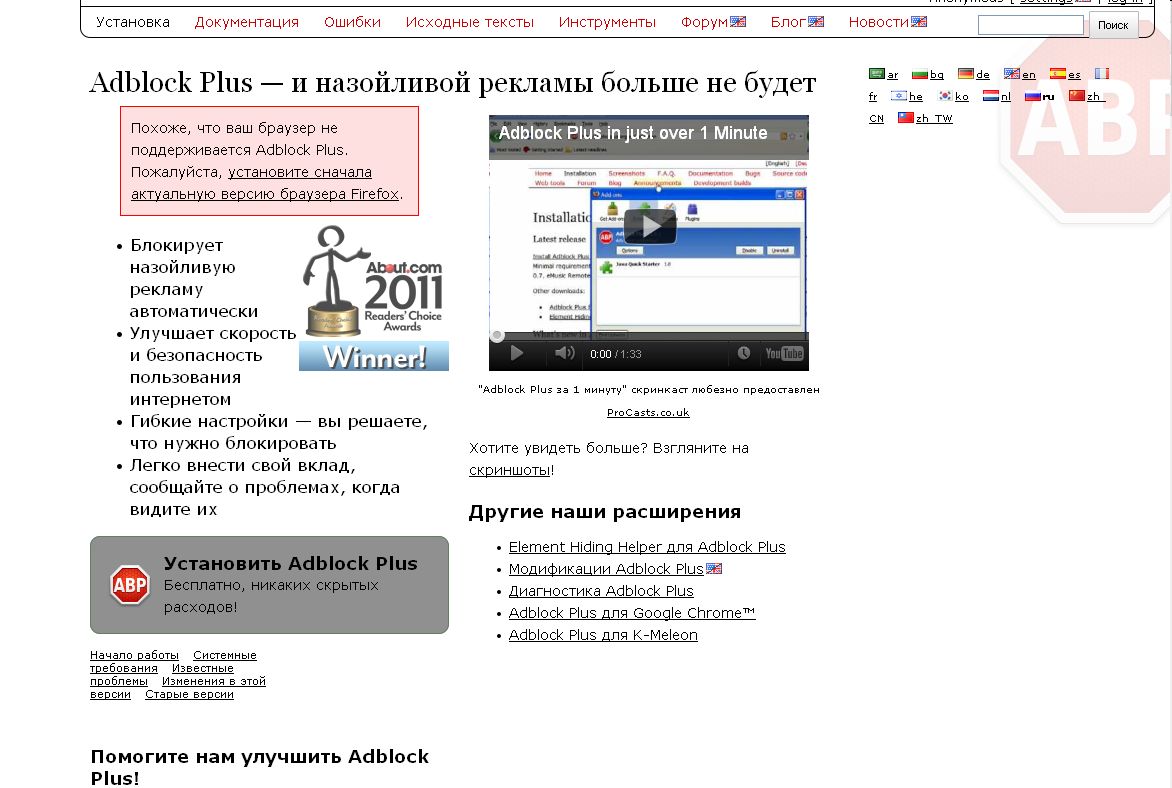Click the Russian flag icon
Image resolution: width=1172 pixels, height=788 pixels.
click(1033, 96)
